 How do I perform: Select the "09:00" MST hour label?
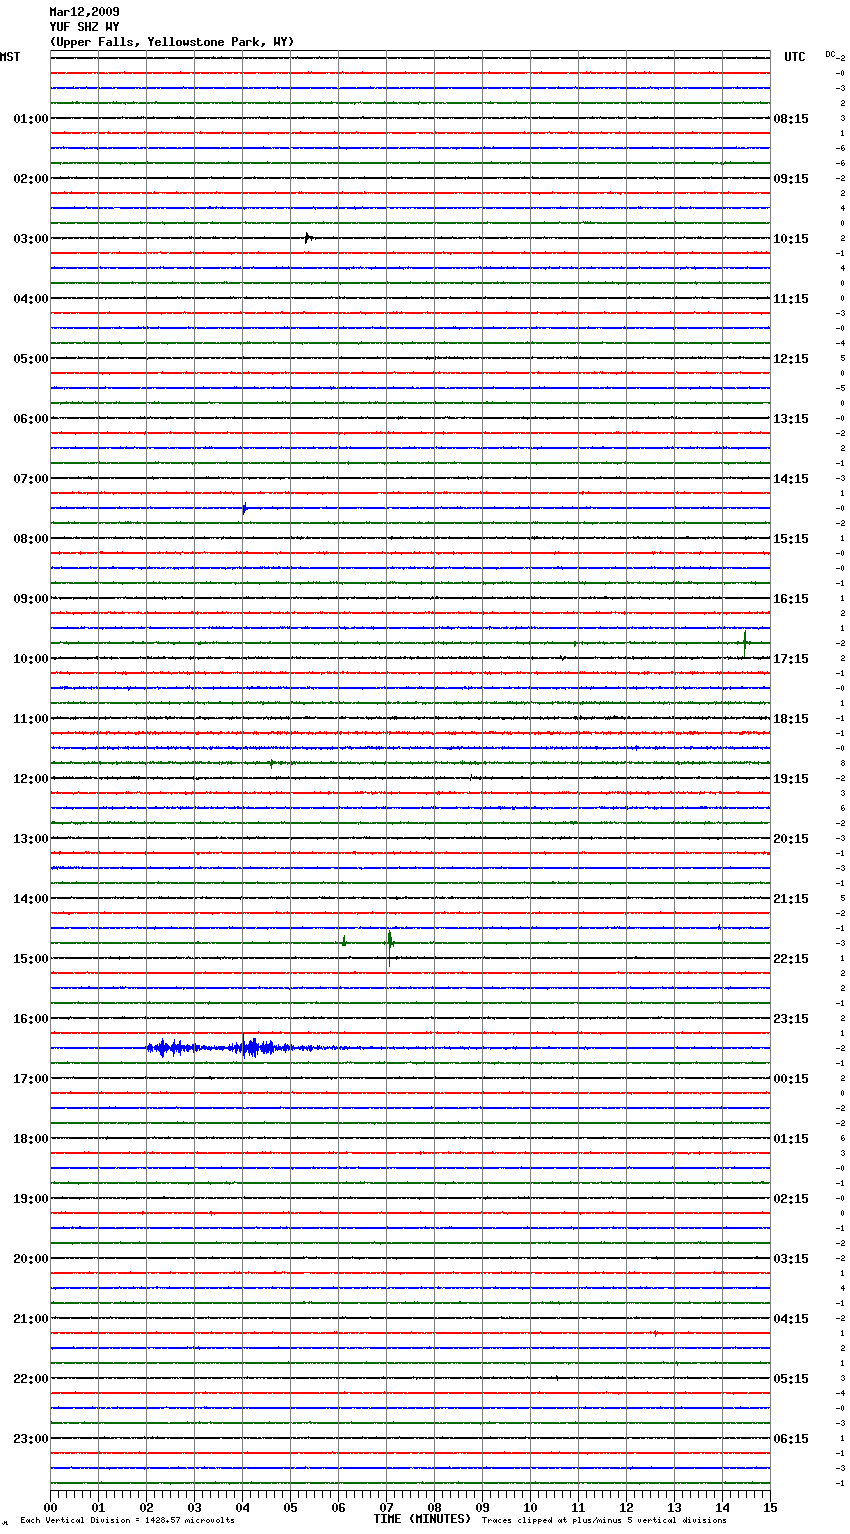[31, 599]
